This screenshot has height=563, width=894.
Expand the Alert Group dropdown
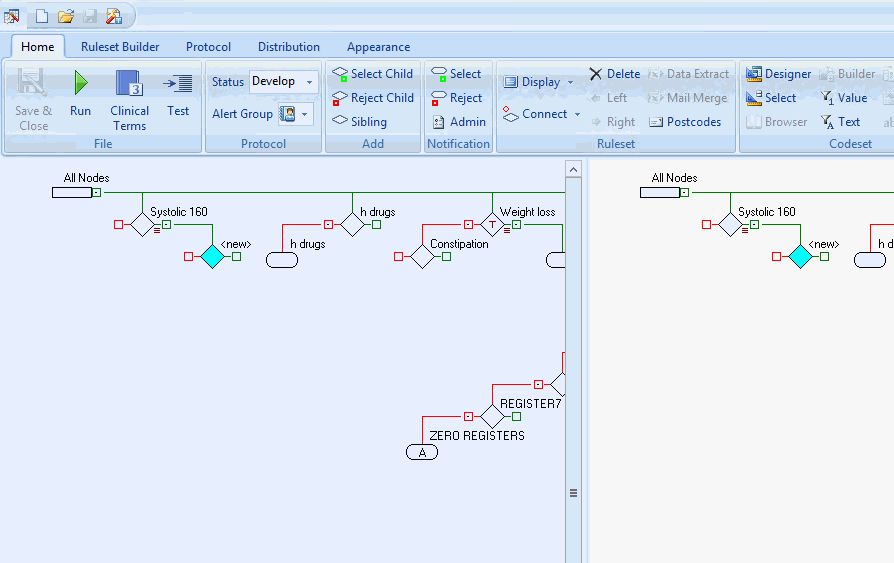(295, 114)
